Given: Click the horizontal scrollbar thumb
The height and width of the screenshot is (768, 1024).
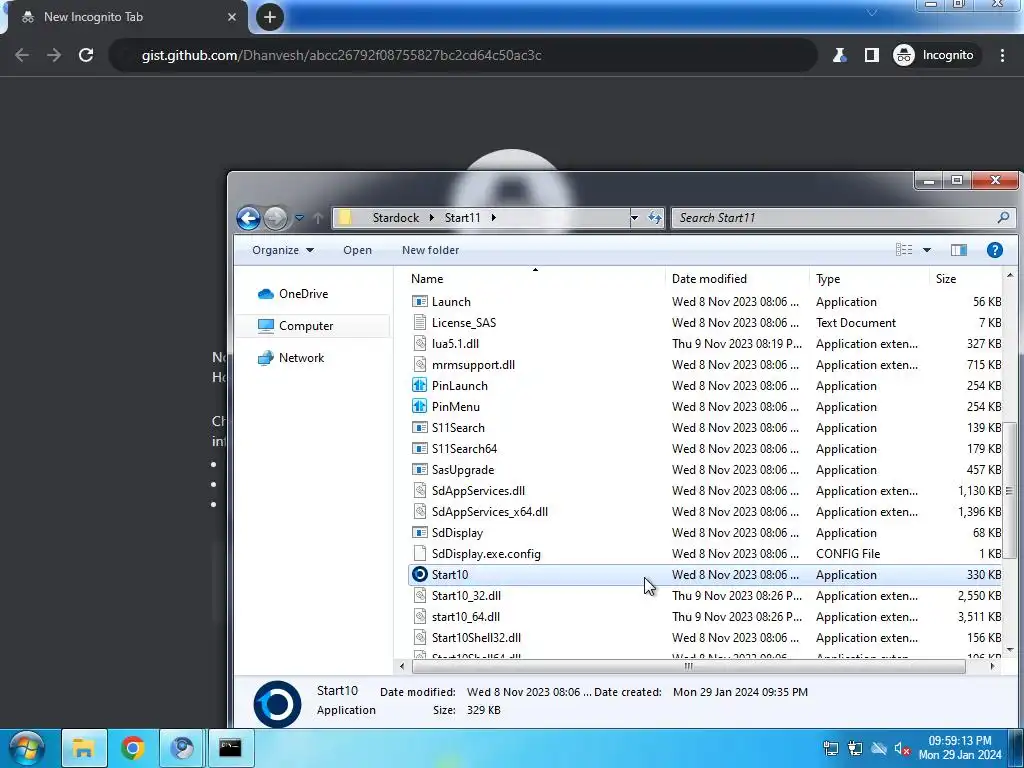Looking at the screenshot, I should (688, 666).
